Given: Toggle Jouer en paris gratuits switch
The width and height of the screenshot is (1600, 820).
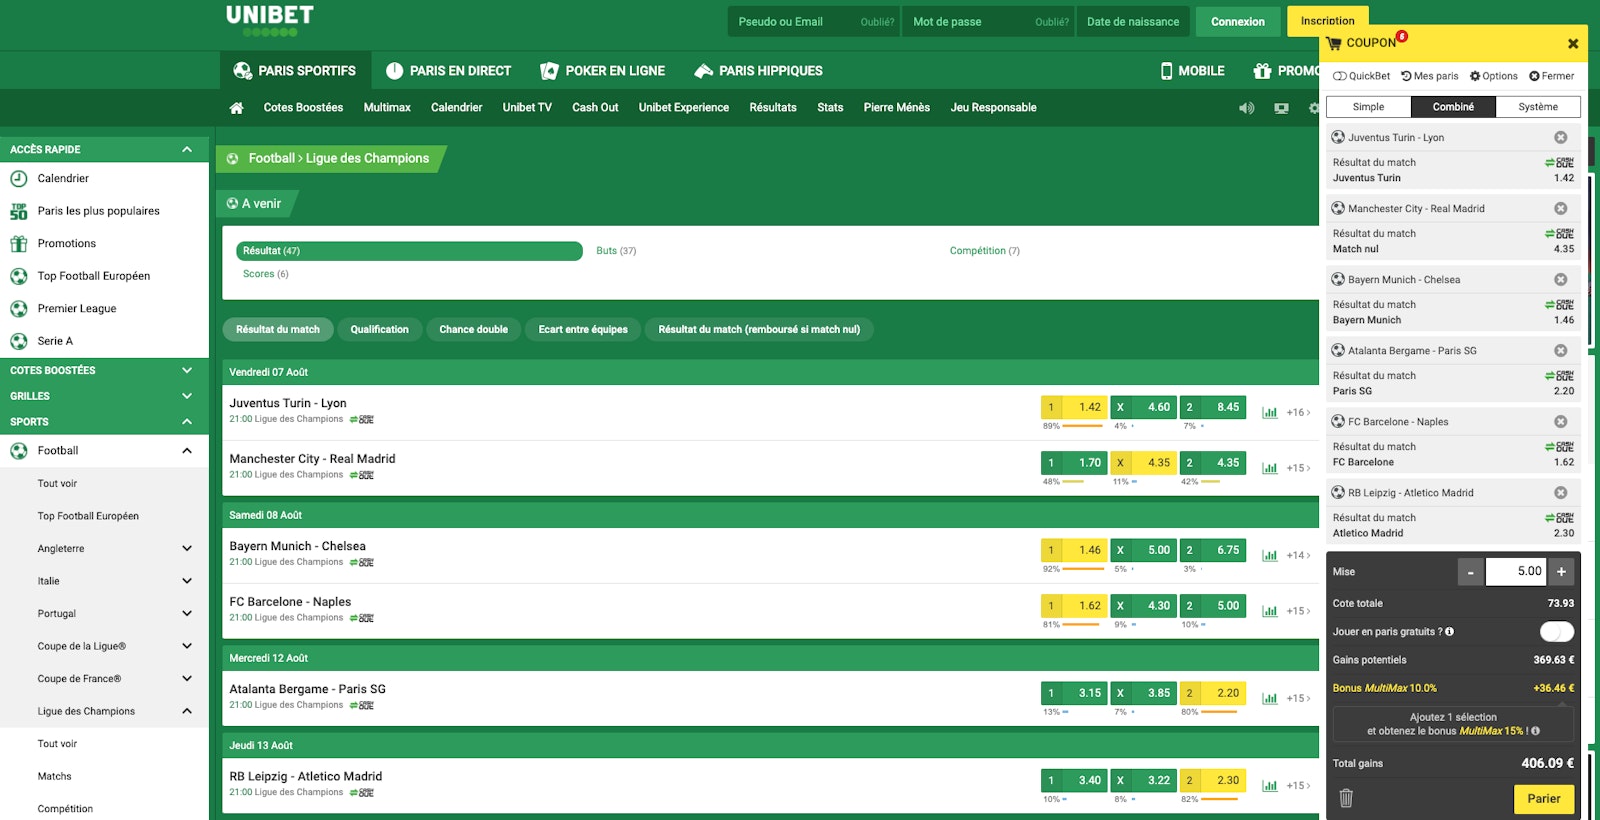Looking at the screenshot, I should 1557,631.
